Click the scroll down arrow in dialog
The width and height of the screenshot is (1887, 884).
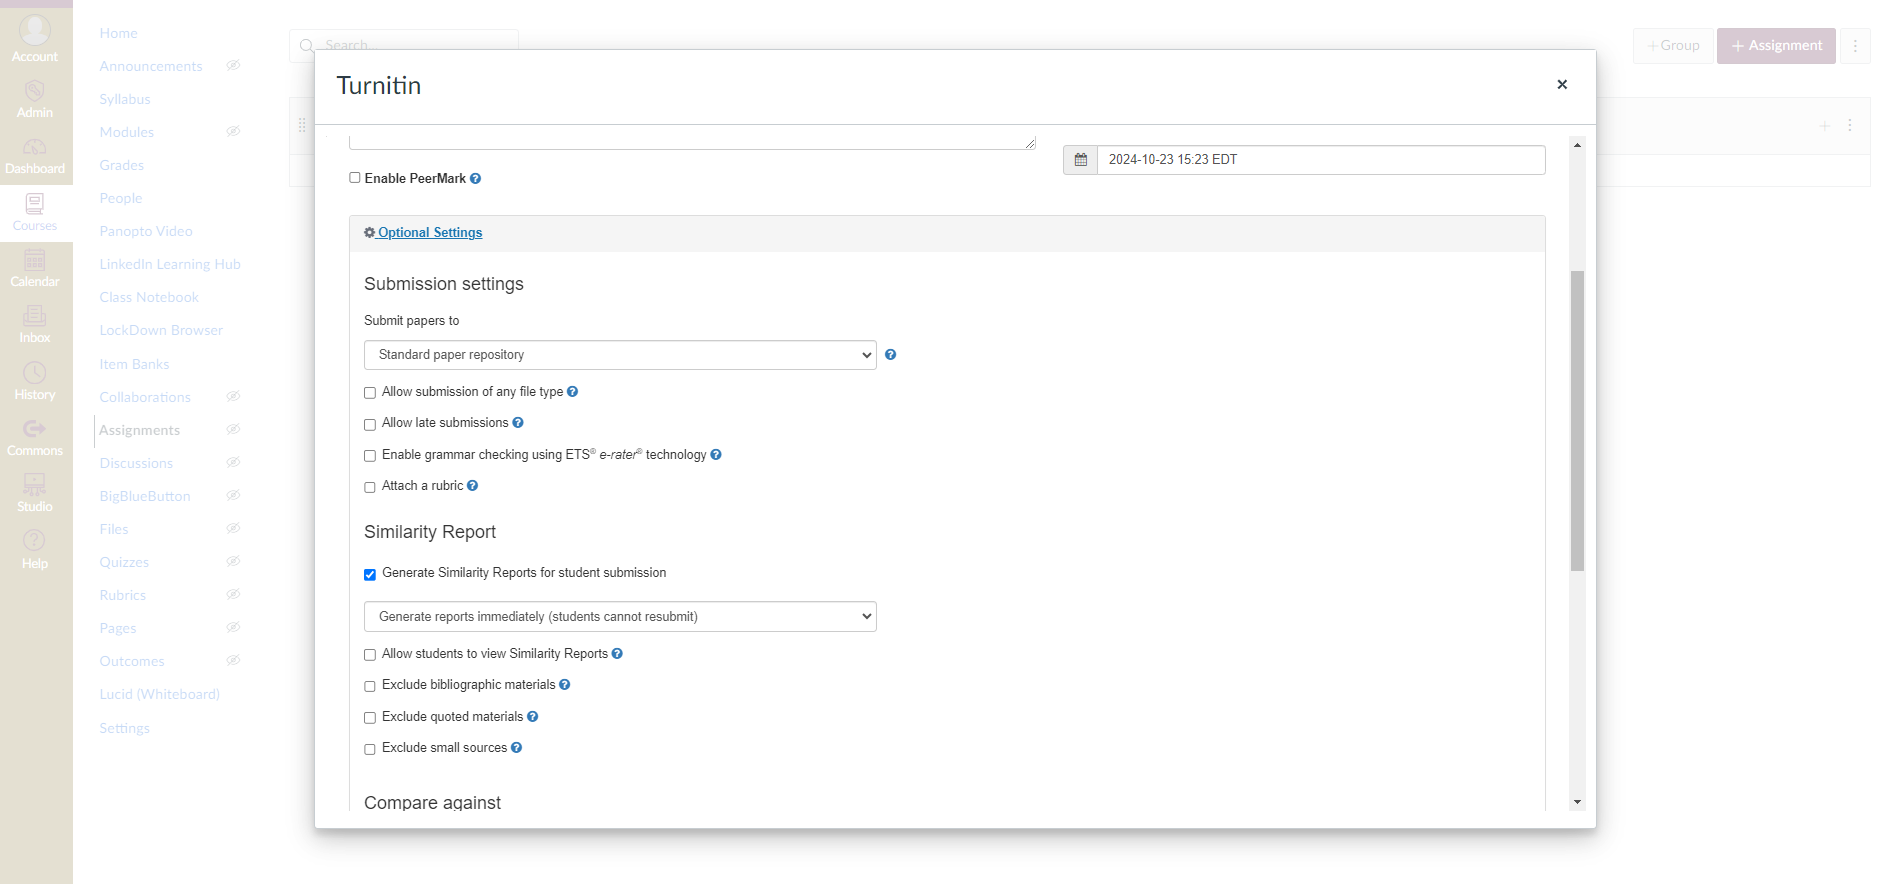[x=1577, y=802]
